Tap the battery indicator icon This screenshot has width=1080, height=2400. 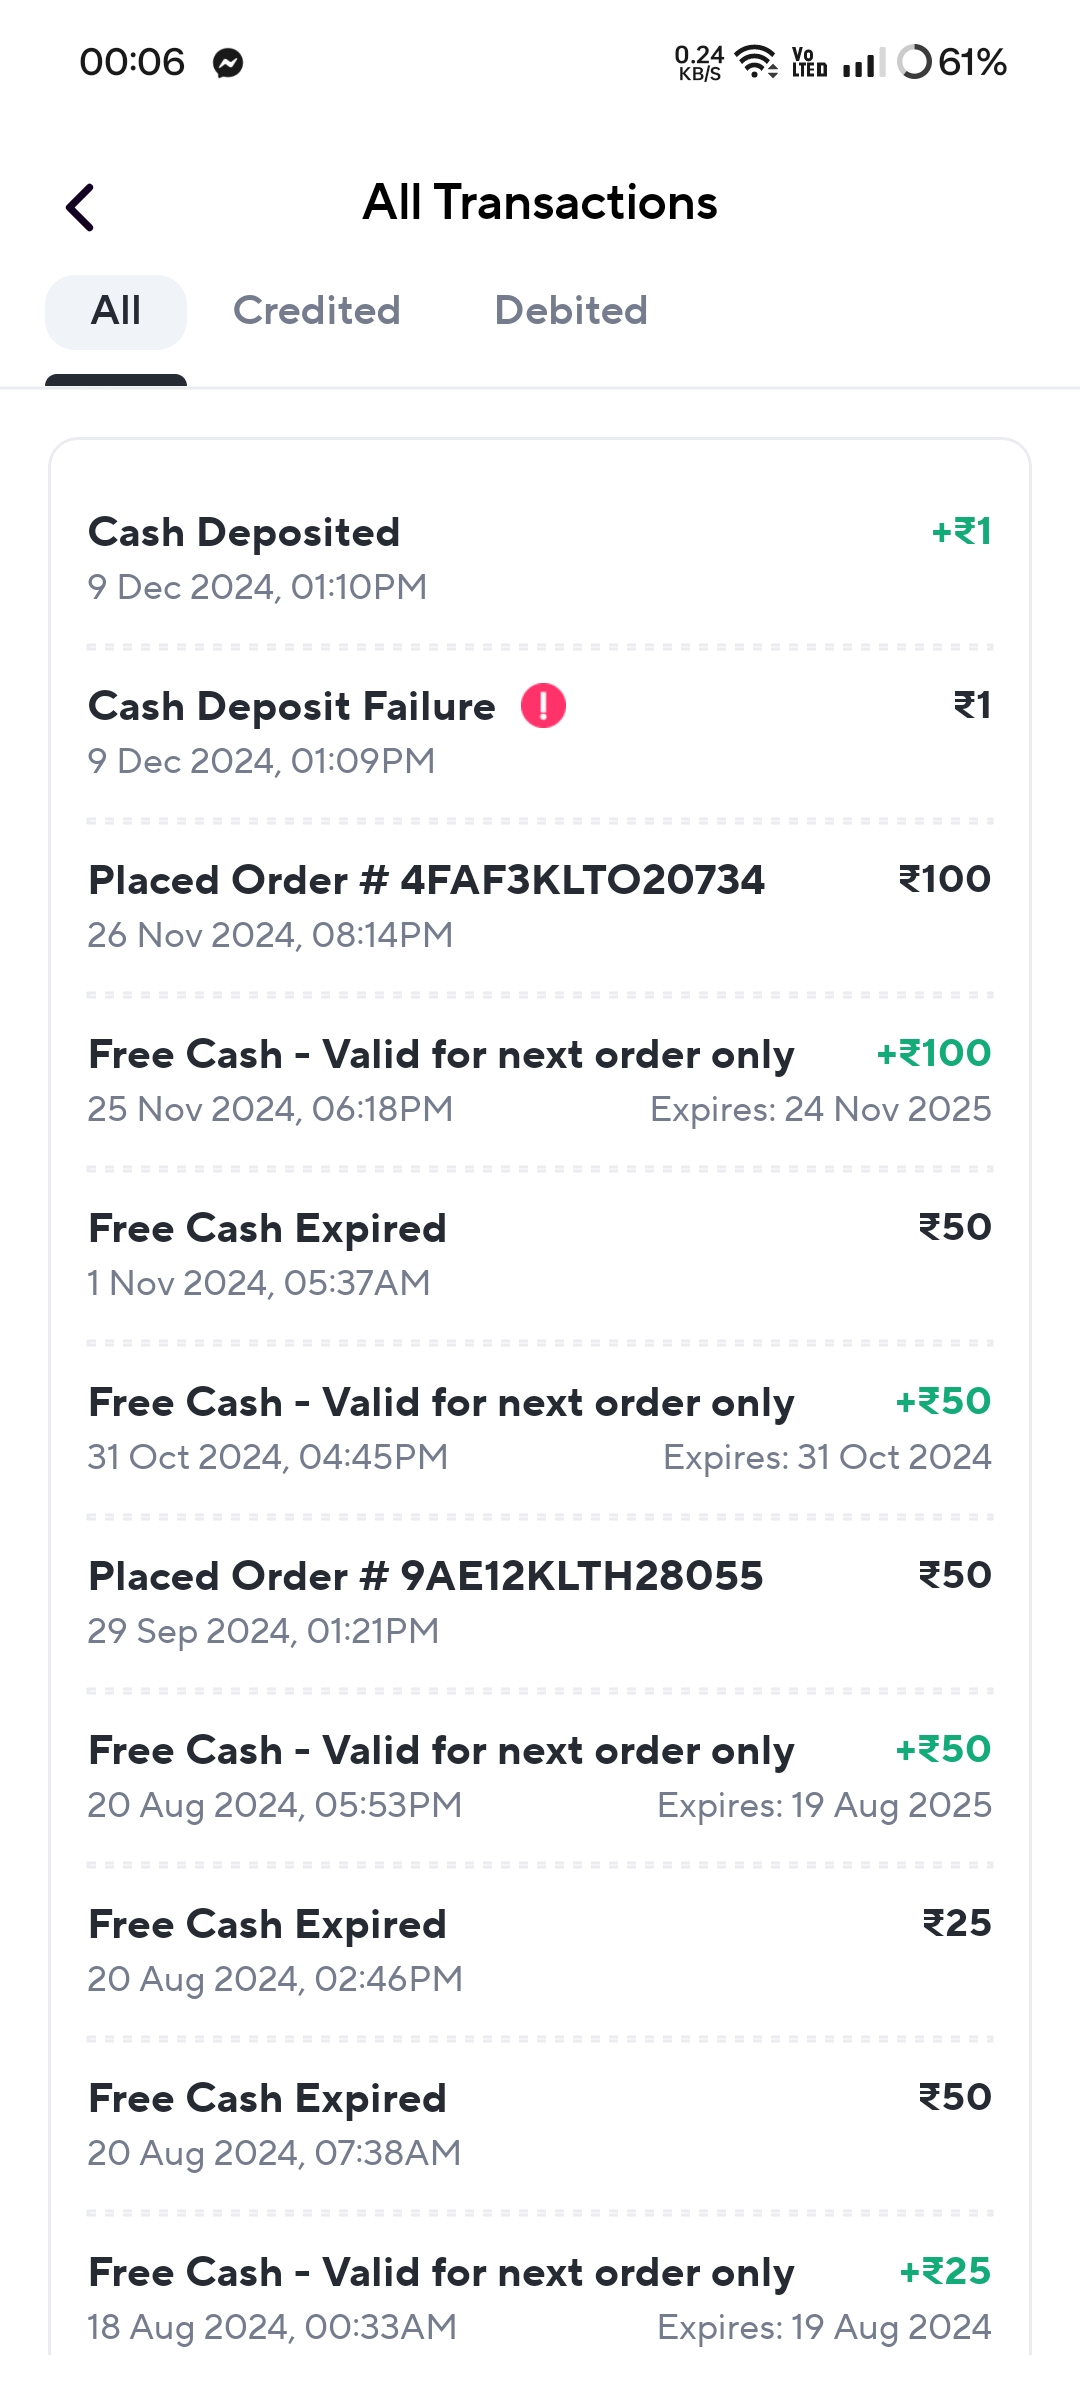pos(914,62)
